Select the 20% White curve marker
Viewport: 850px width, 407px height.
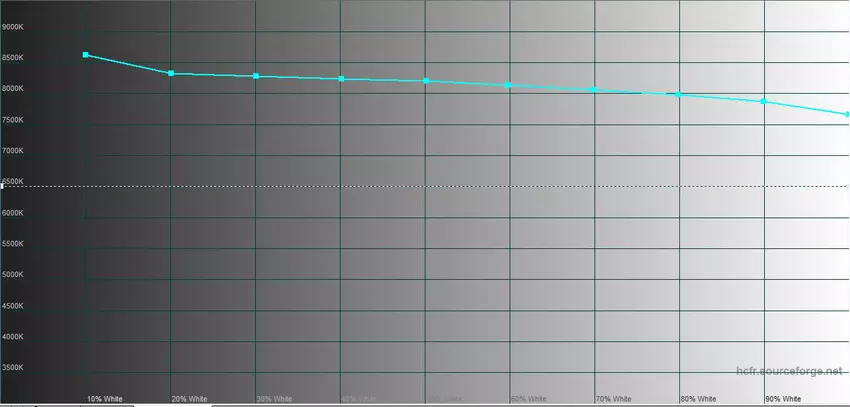(171, 73)
